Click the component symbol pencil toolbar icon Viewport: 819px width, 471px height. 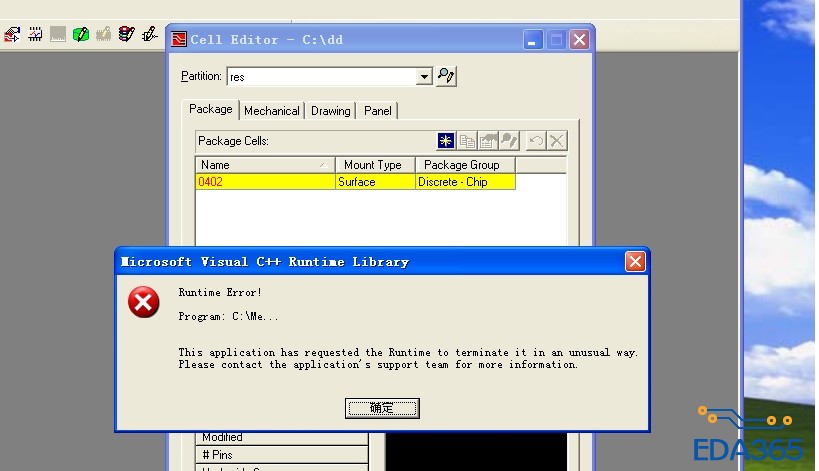[x=149, y=35]
